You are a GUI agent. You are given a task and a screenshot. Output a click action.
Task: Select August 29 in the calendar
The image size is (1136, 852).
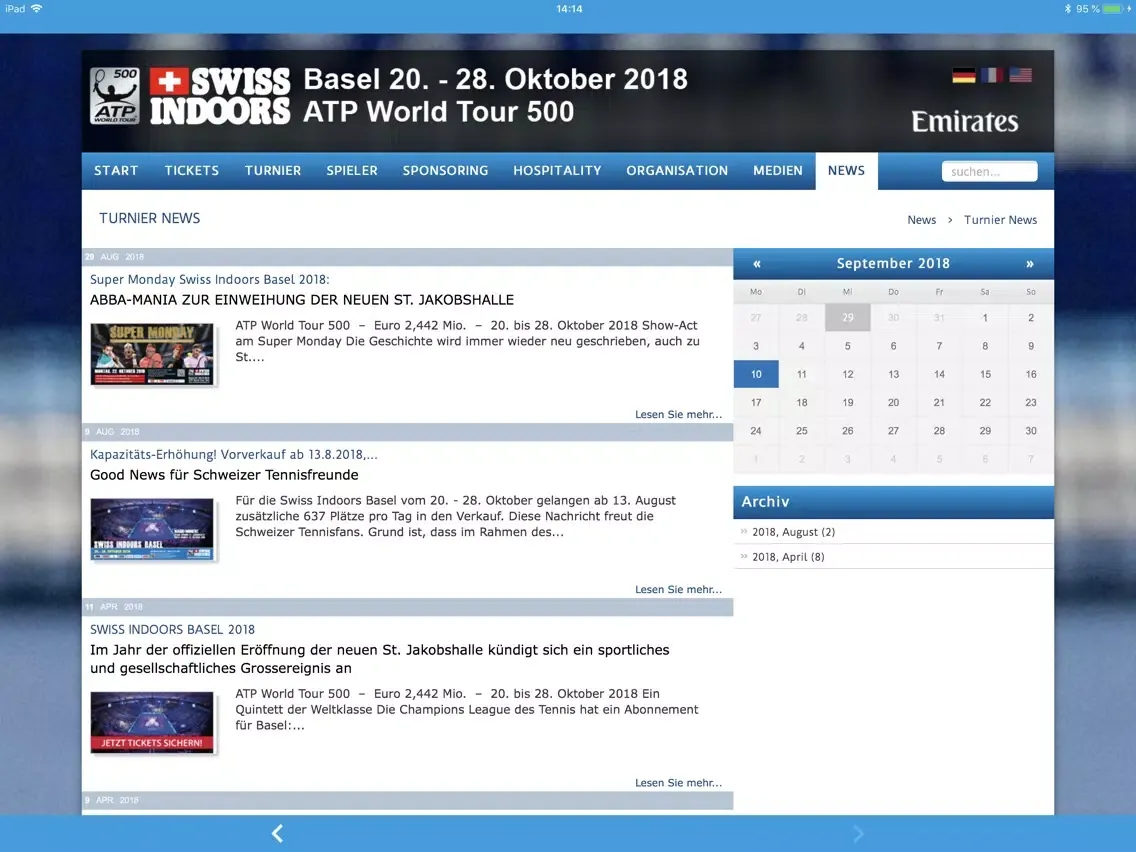[847, 317]
